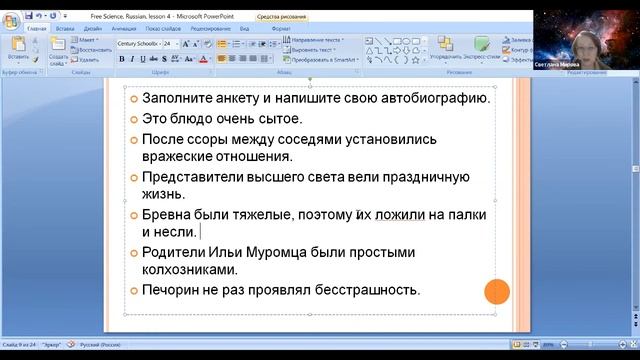The height and width of the screenshot is (360, 640).
Task: Click the red font color A swatch
Action: tap(204, 59)
